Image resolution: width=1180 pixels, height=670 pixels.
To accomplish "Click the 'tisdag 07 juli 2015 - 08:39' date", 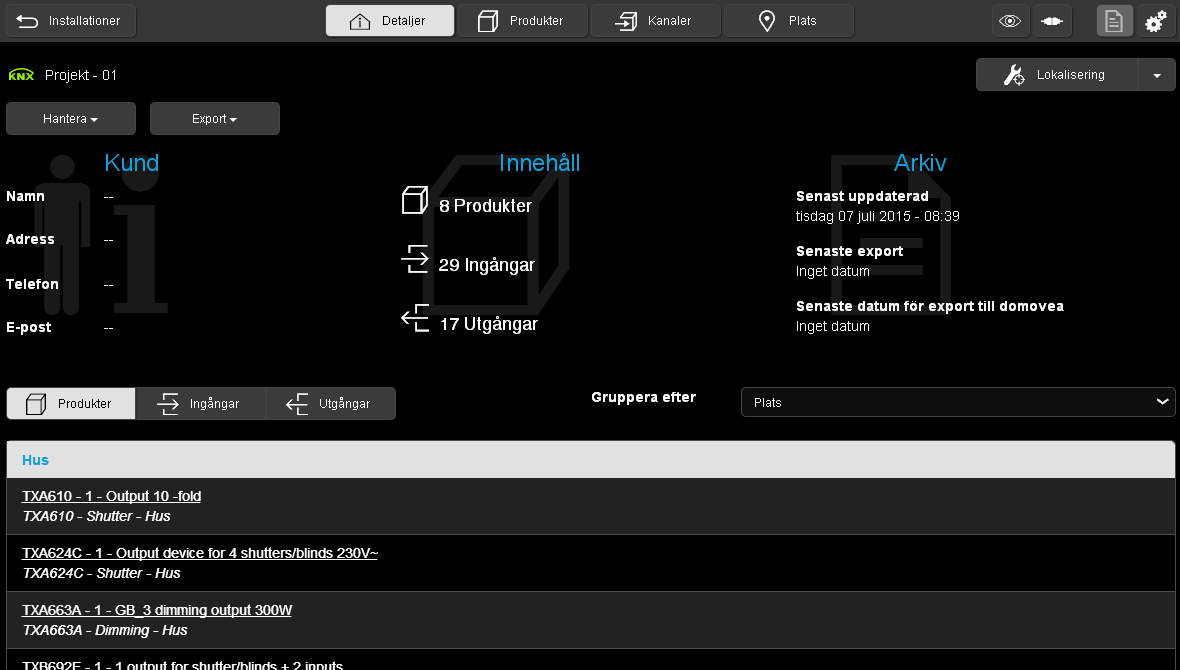I will [x=877, y=216].
